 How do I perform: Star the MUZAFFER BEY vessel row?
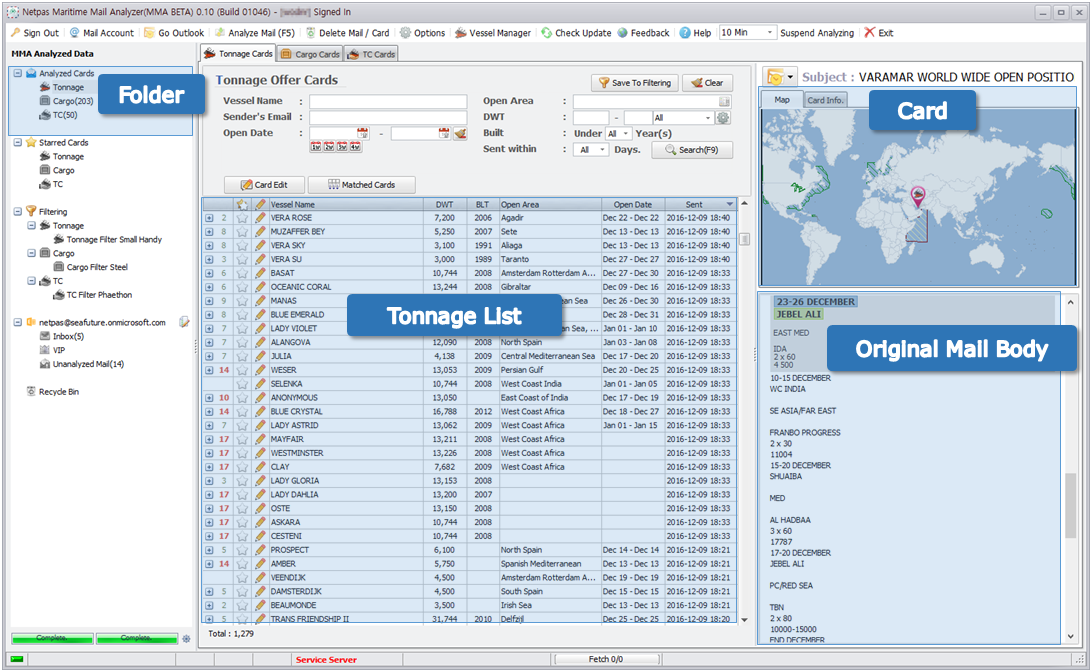point(241,232)
